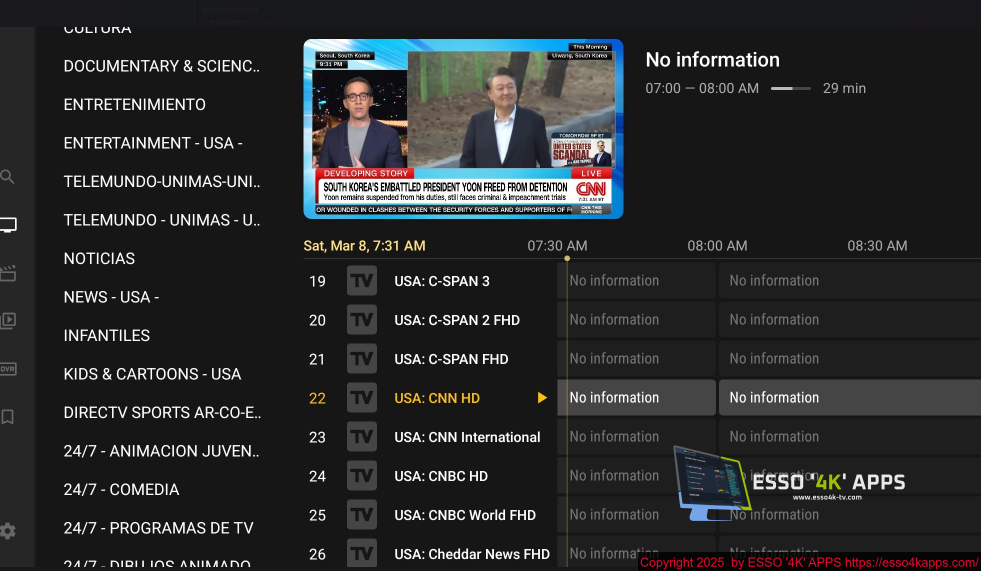This screenshot has height=571, width=981.
Task: Click the CNN live video preview
Action: (x=463, y=129)
